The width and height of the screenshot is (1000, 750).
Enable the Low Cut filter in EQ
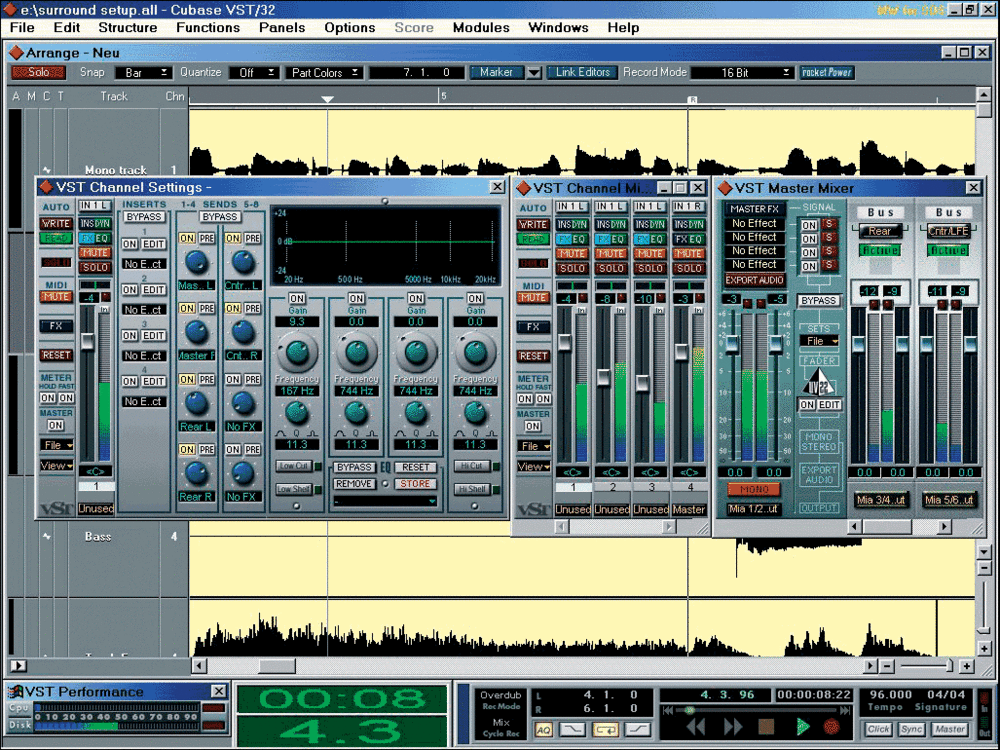click(x=293, y=467)
